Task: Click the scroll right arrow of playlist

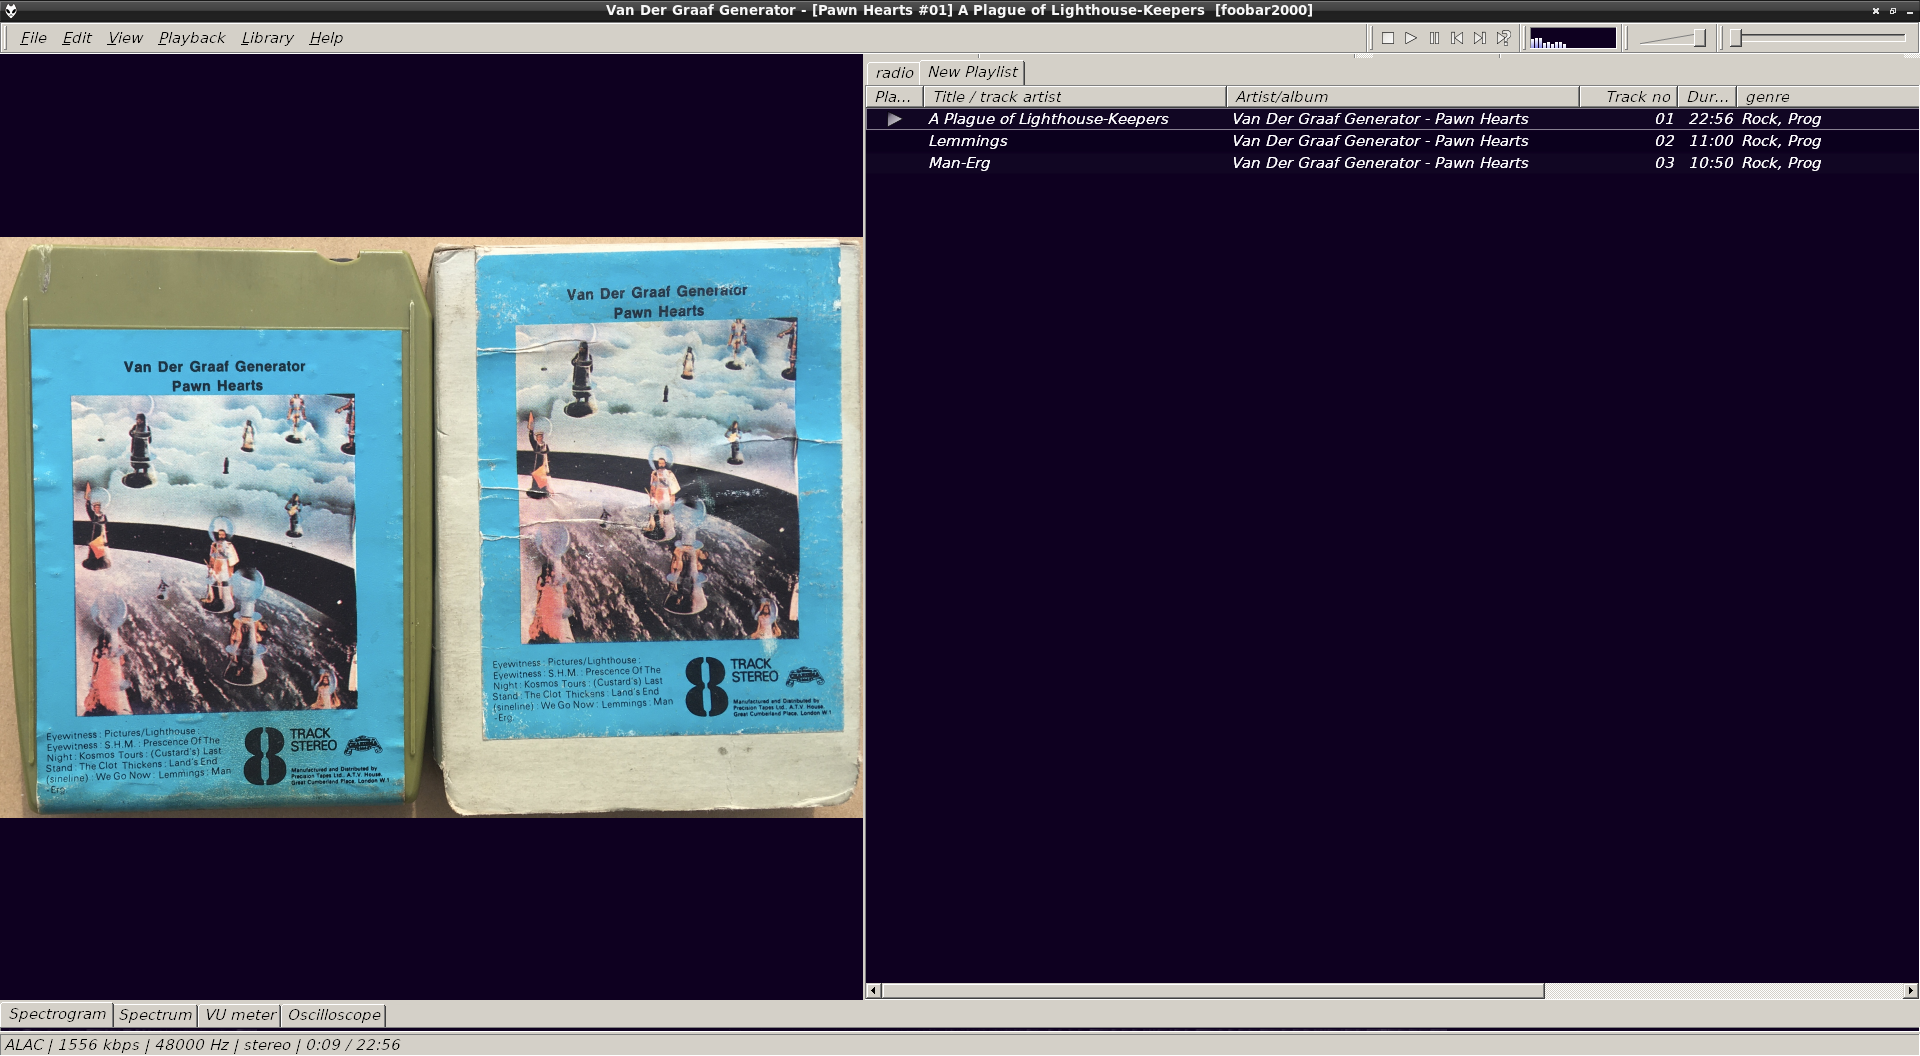Action: tap(1910, 991)
